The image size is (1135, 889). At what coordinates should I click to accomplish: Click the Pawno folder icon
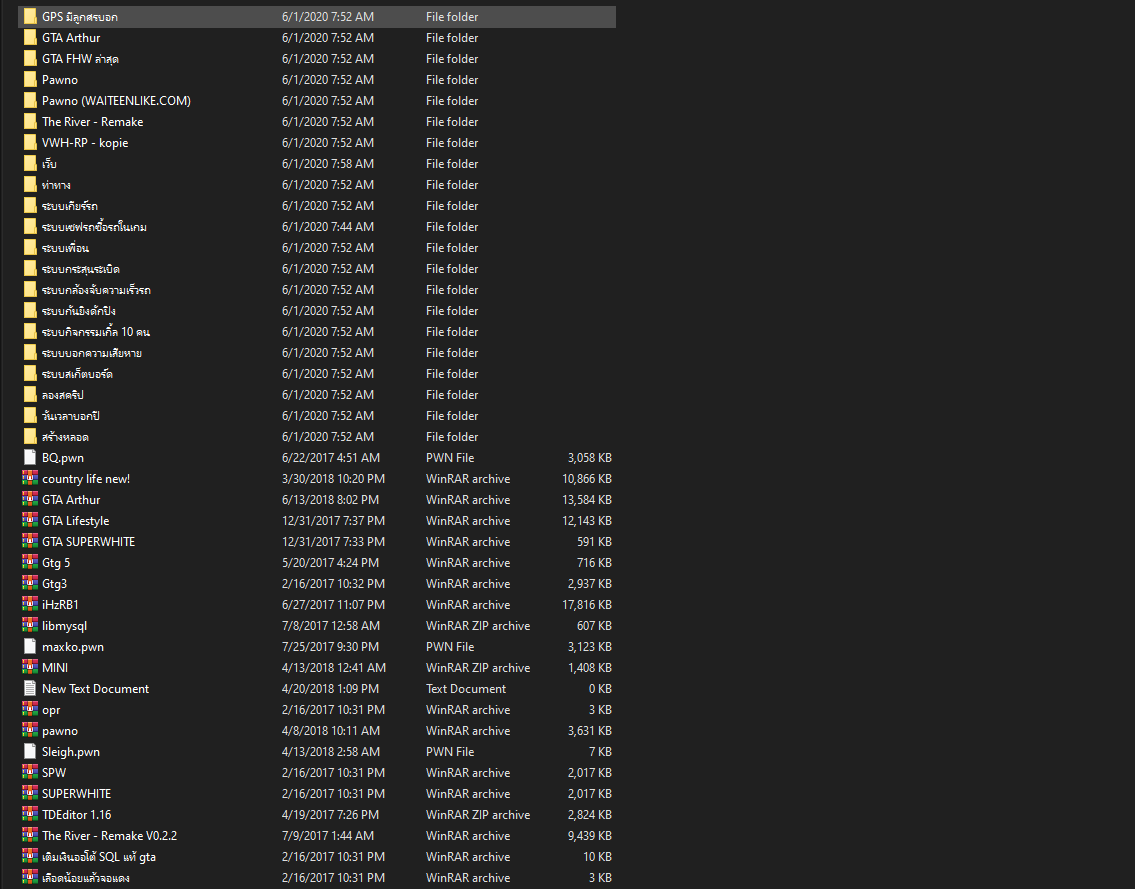pyautogui.click(x=30, y=80)
